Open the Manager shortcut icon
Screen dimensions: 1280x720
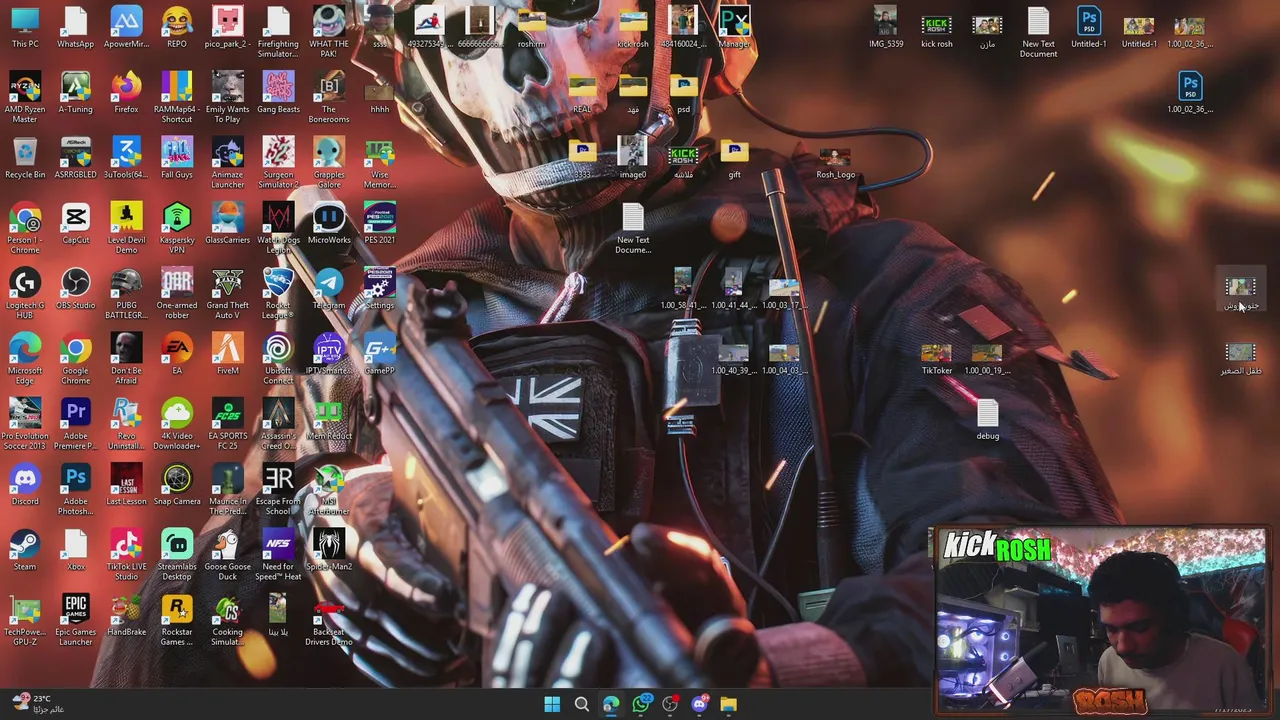734,28
